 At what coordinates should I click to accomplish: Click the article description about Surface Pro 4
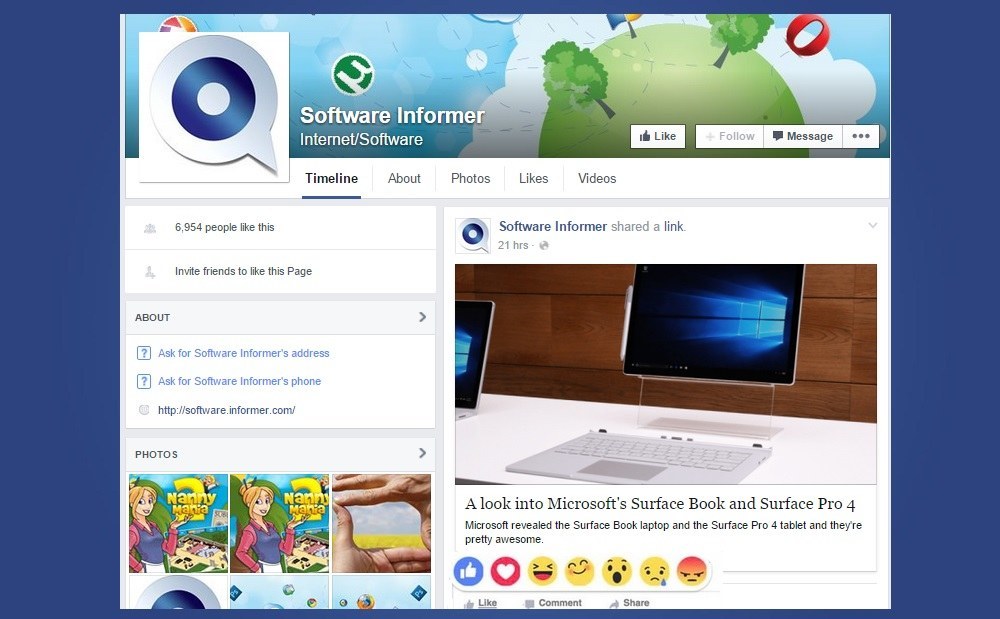(663, 532)
